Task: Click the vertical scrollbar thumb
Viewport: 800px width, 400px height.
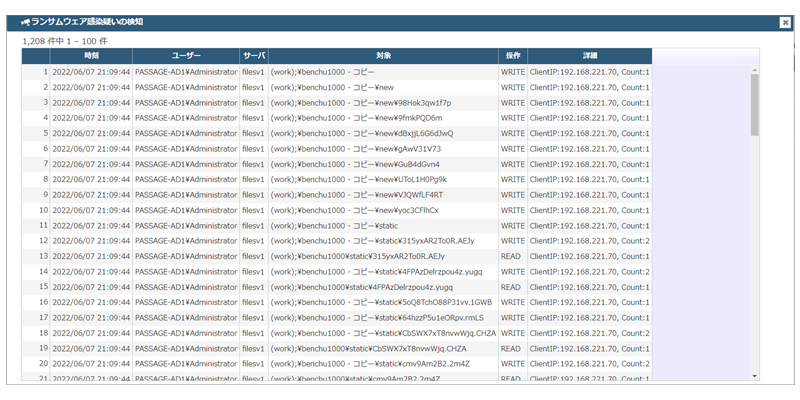Action: coord(755,105)
